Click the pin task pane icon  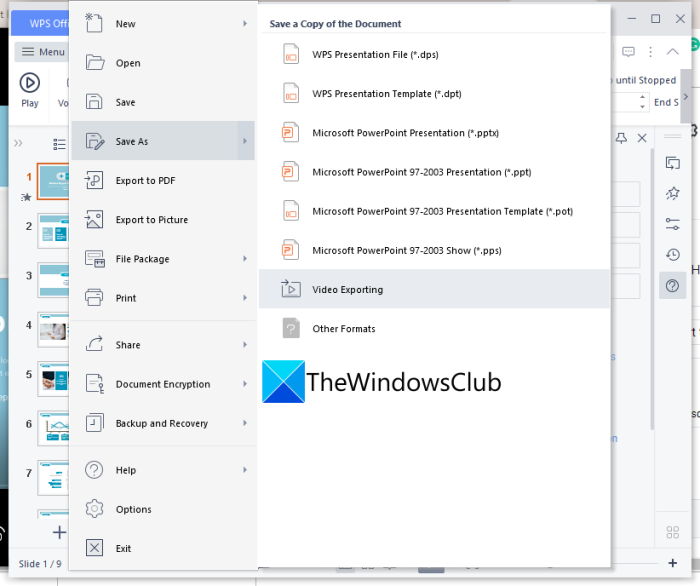621,138
